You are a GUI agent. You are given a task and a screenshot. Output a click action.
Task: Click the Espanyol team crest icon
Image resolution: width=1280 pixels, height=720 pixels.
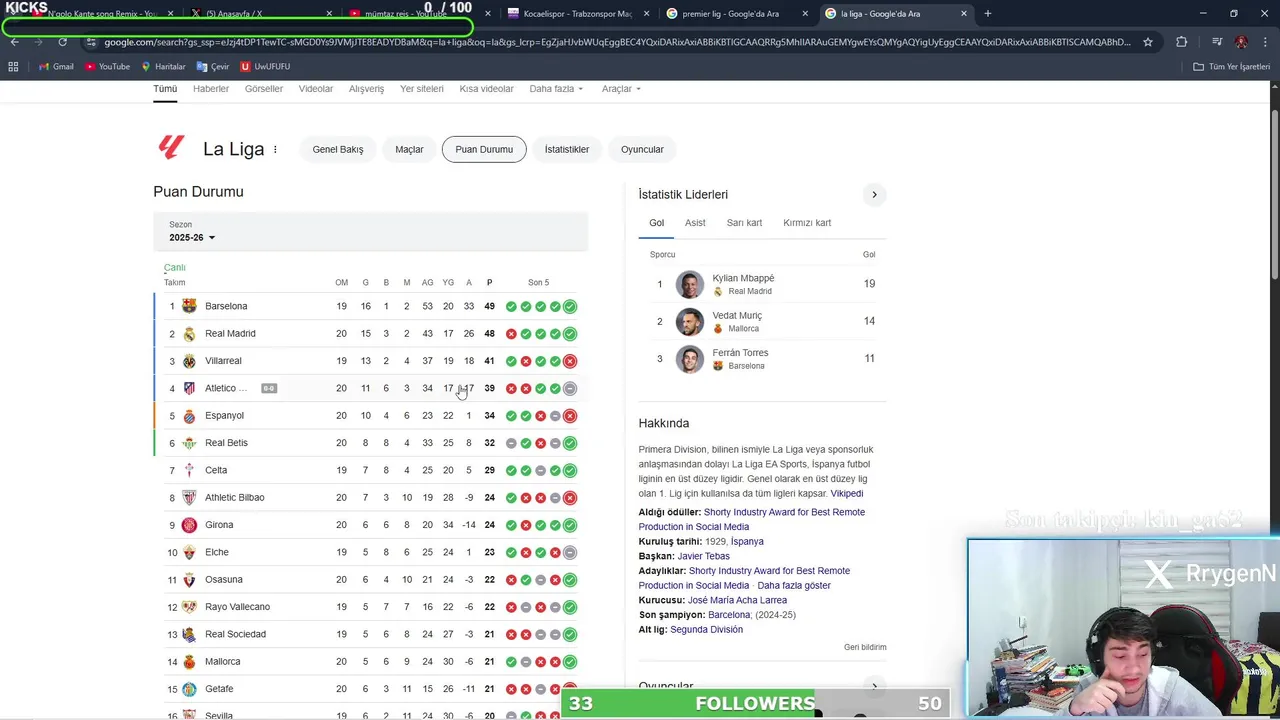[x=189, y=416]
